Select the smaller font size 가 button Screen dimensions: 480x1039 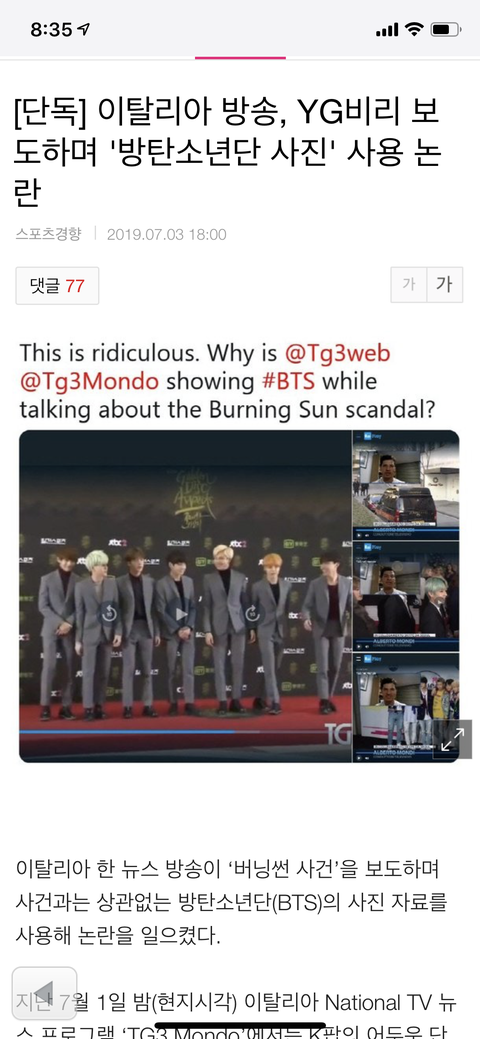[408, 284]
